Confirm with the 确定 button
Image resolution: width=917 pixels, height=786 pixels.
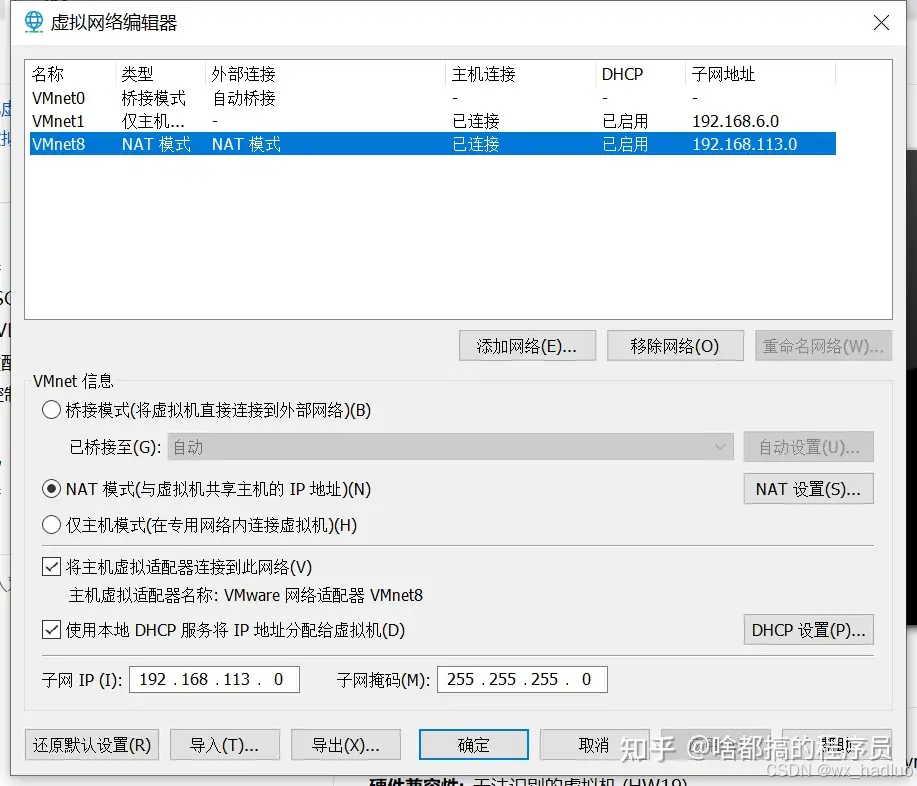(474, 744)
